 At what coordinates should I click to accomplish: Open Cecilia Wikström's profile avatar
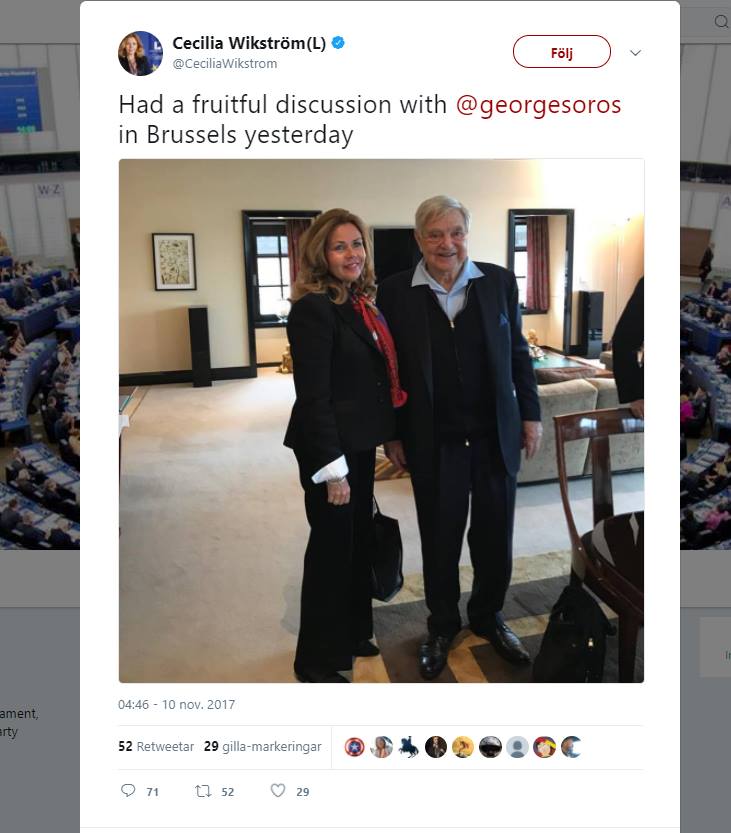(x=140, y=53)
